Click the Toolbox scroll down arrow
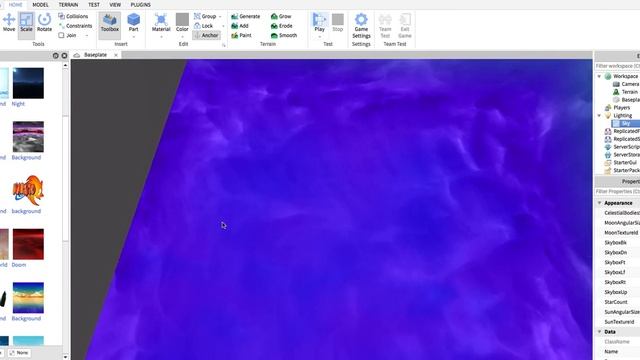Image resolution: width=640 pixels, height=360 pixels. [65, 357]
